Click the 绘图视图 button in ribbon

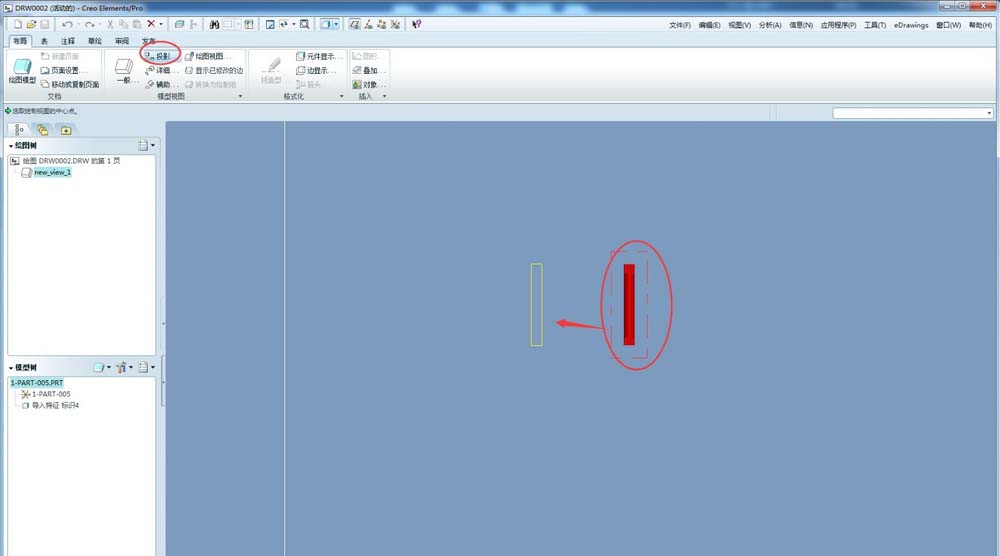click(208, 56)
